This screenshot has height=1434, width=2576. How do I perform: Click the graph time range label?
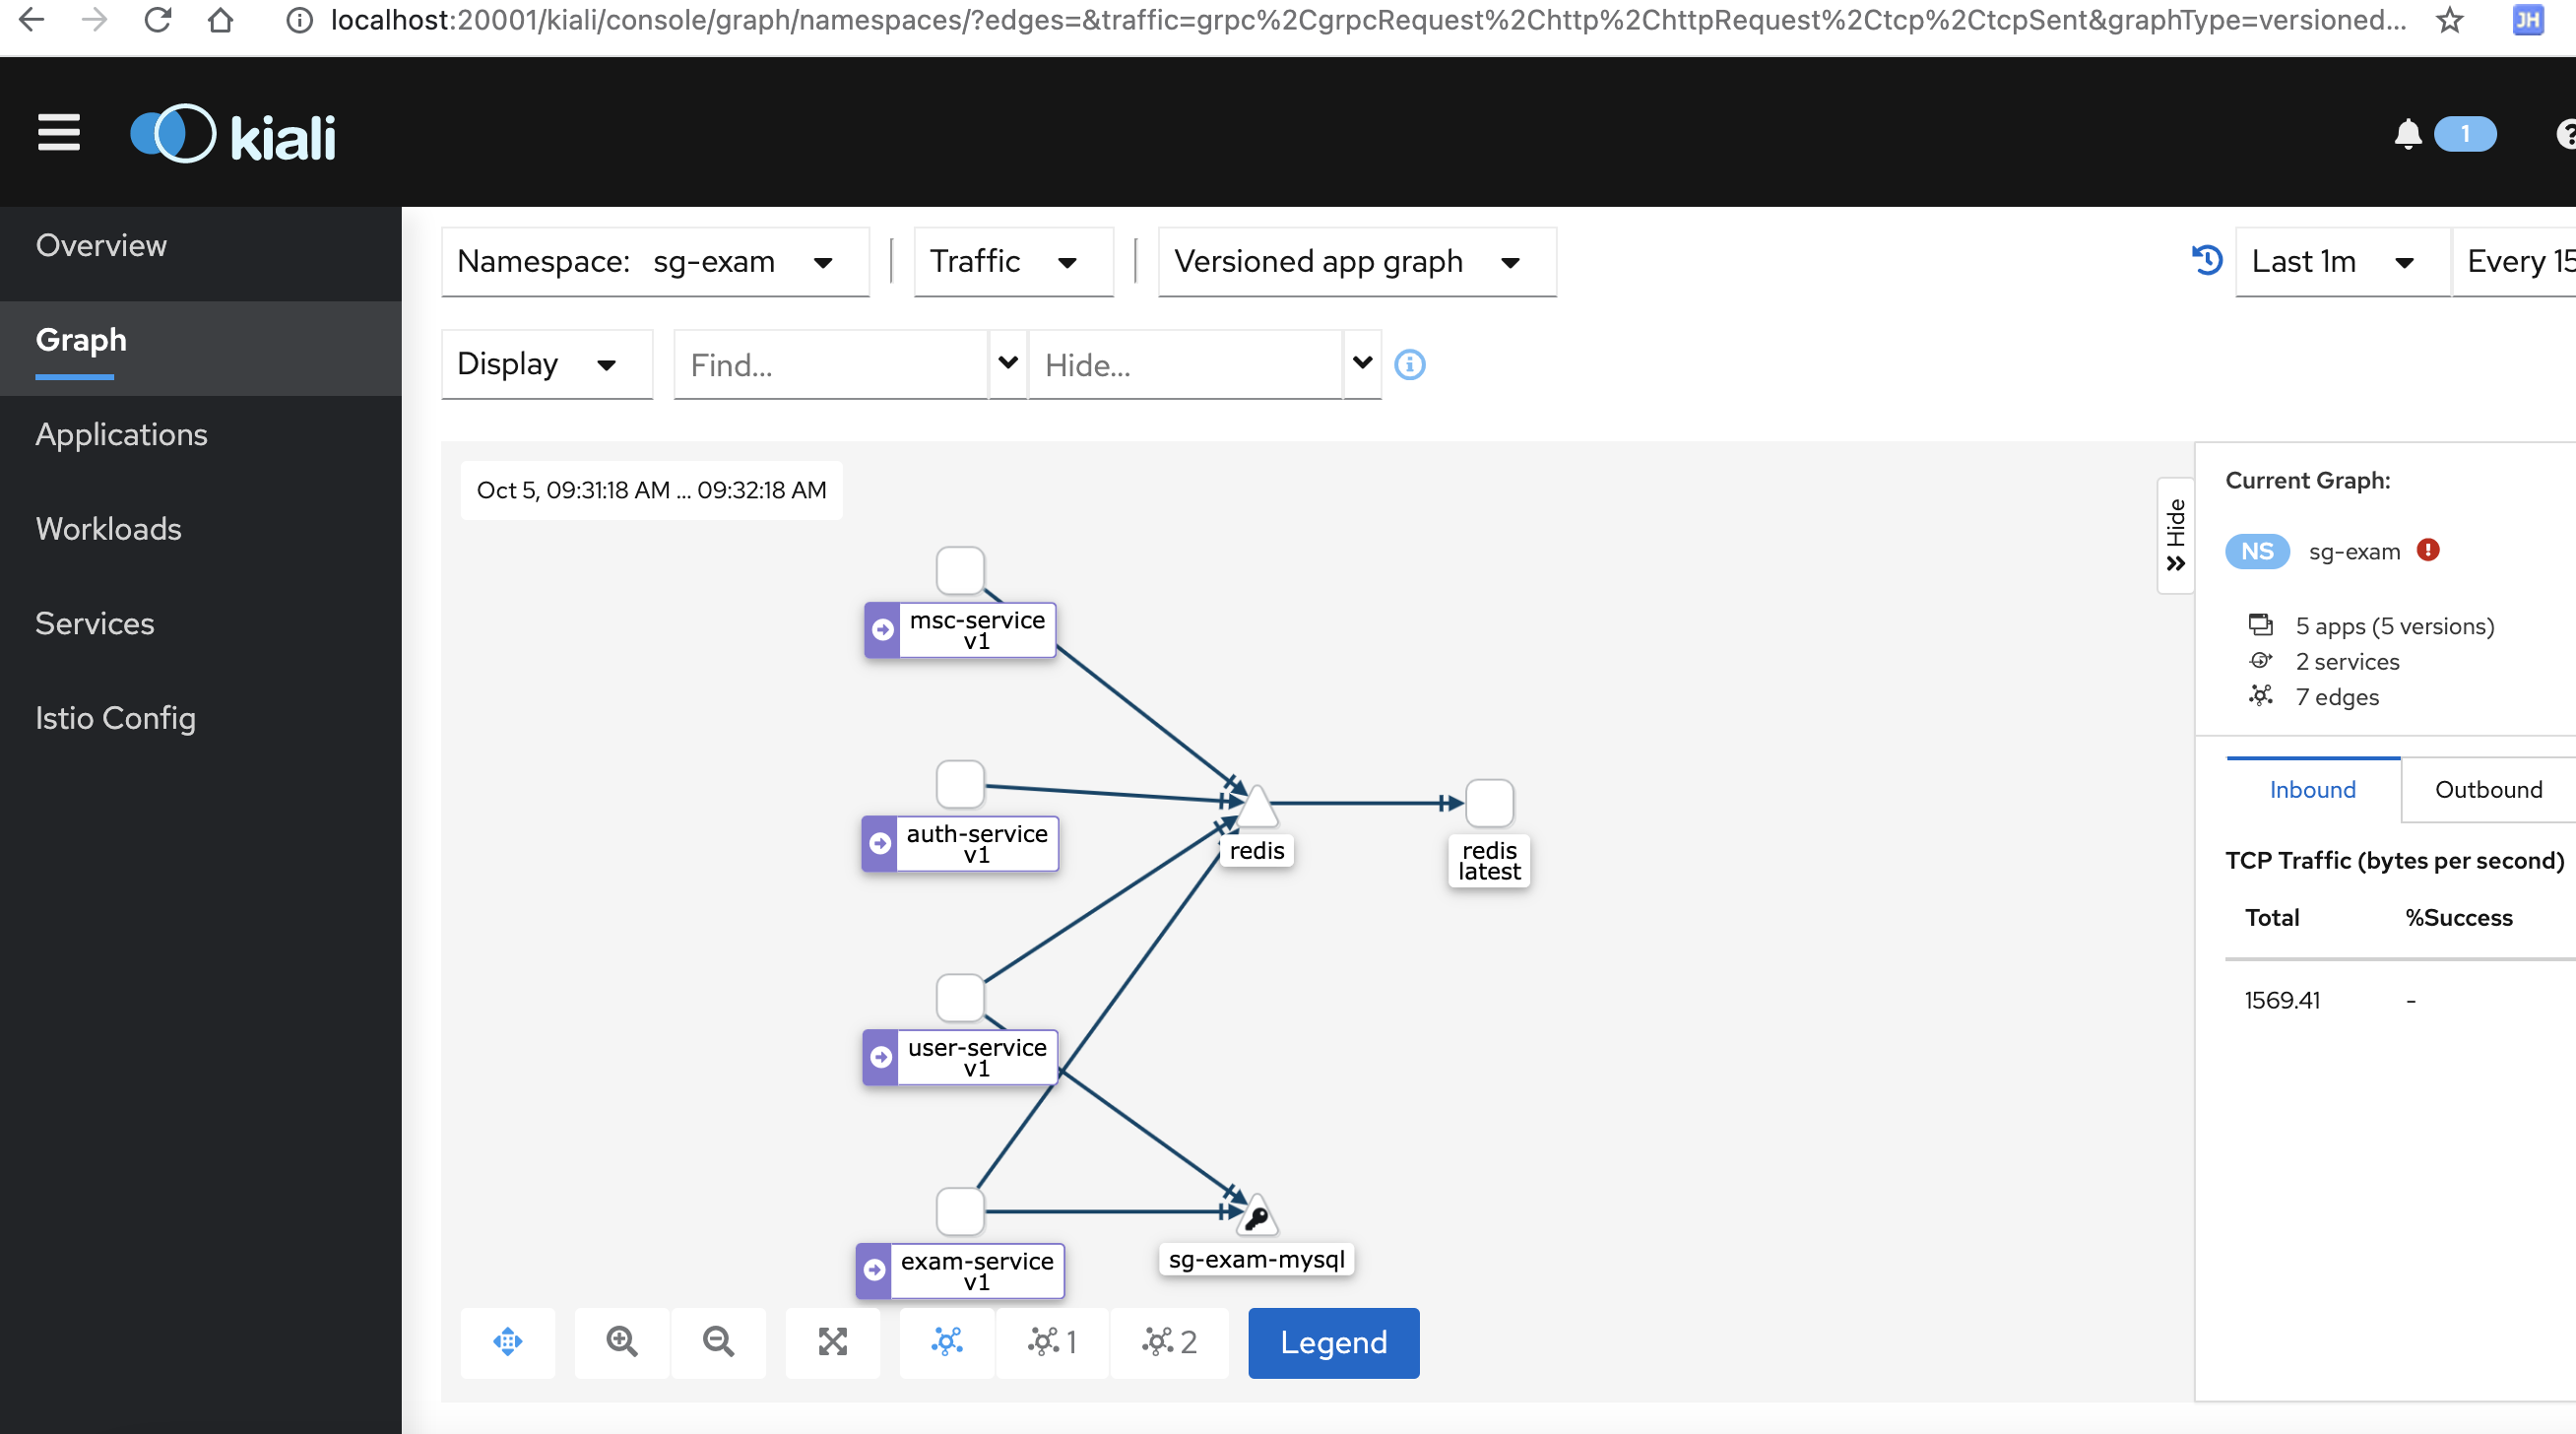click(651, 490)
